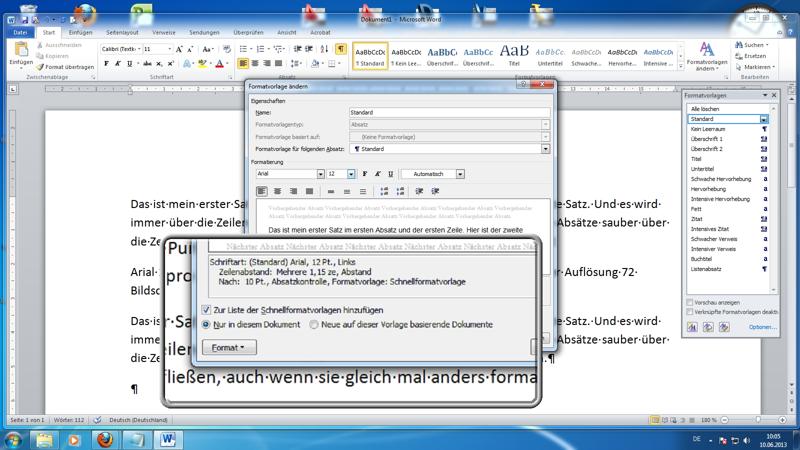Viewport: 800px width, 450px height.
Task: Apply subscript formatting in ribbon
Action: (159, 64)
